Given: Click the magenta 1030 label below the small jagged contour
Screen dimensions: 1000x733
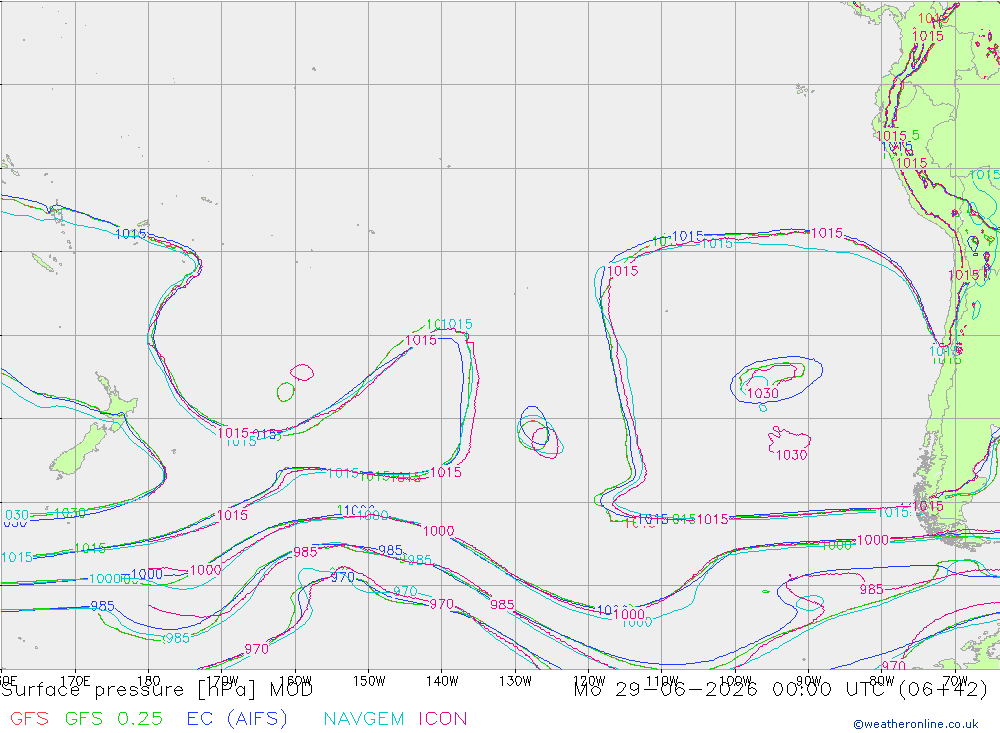Looking at the screenshot, I should coord(791,455).
